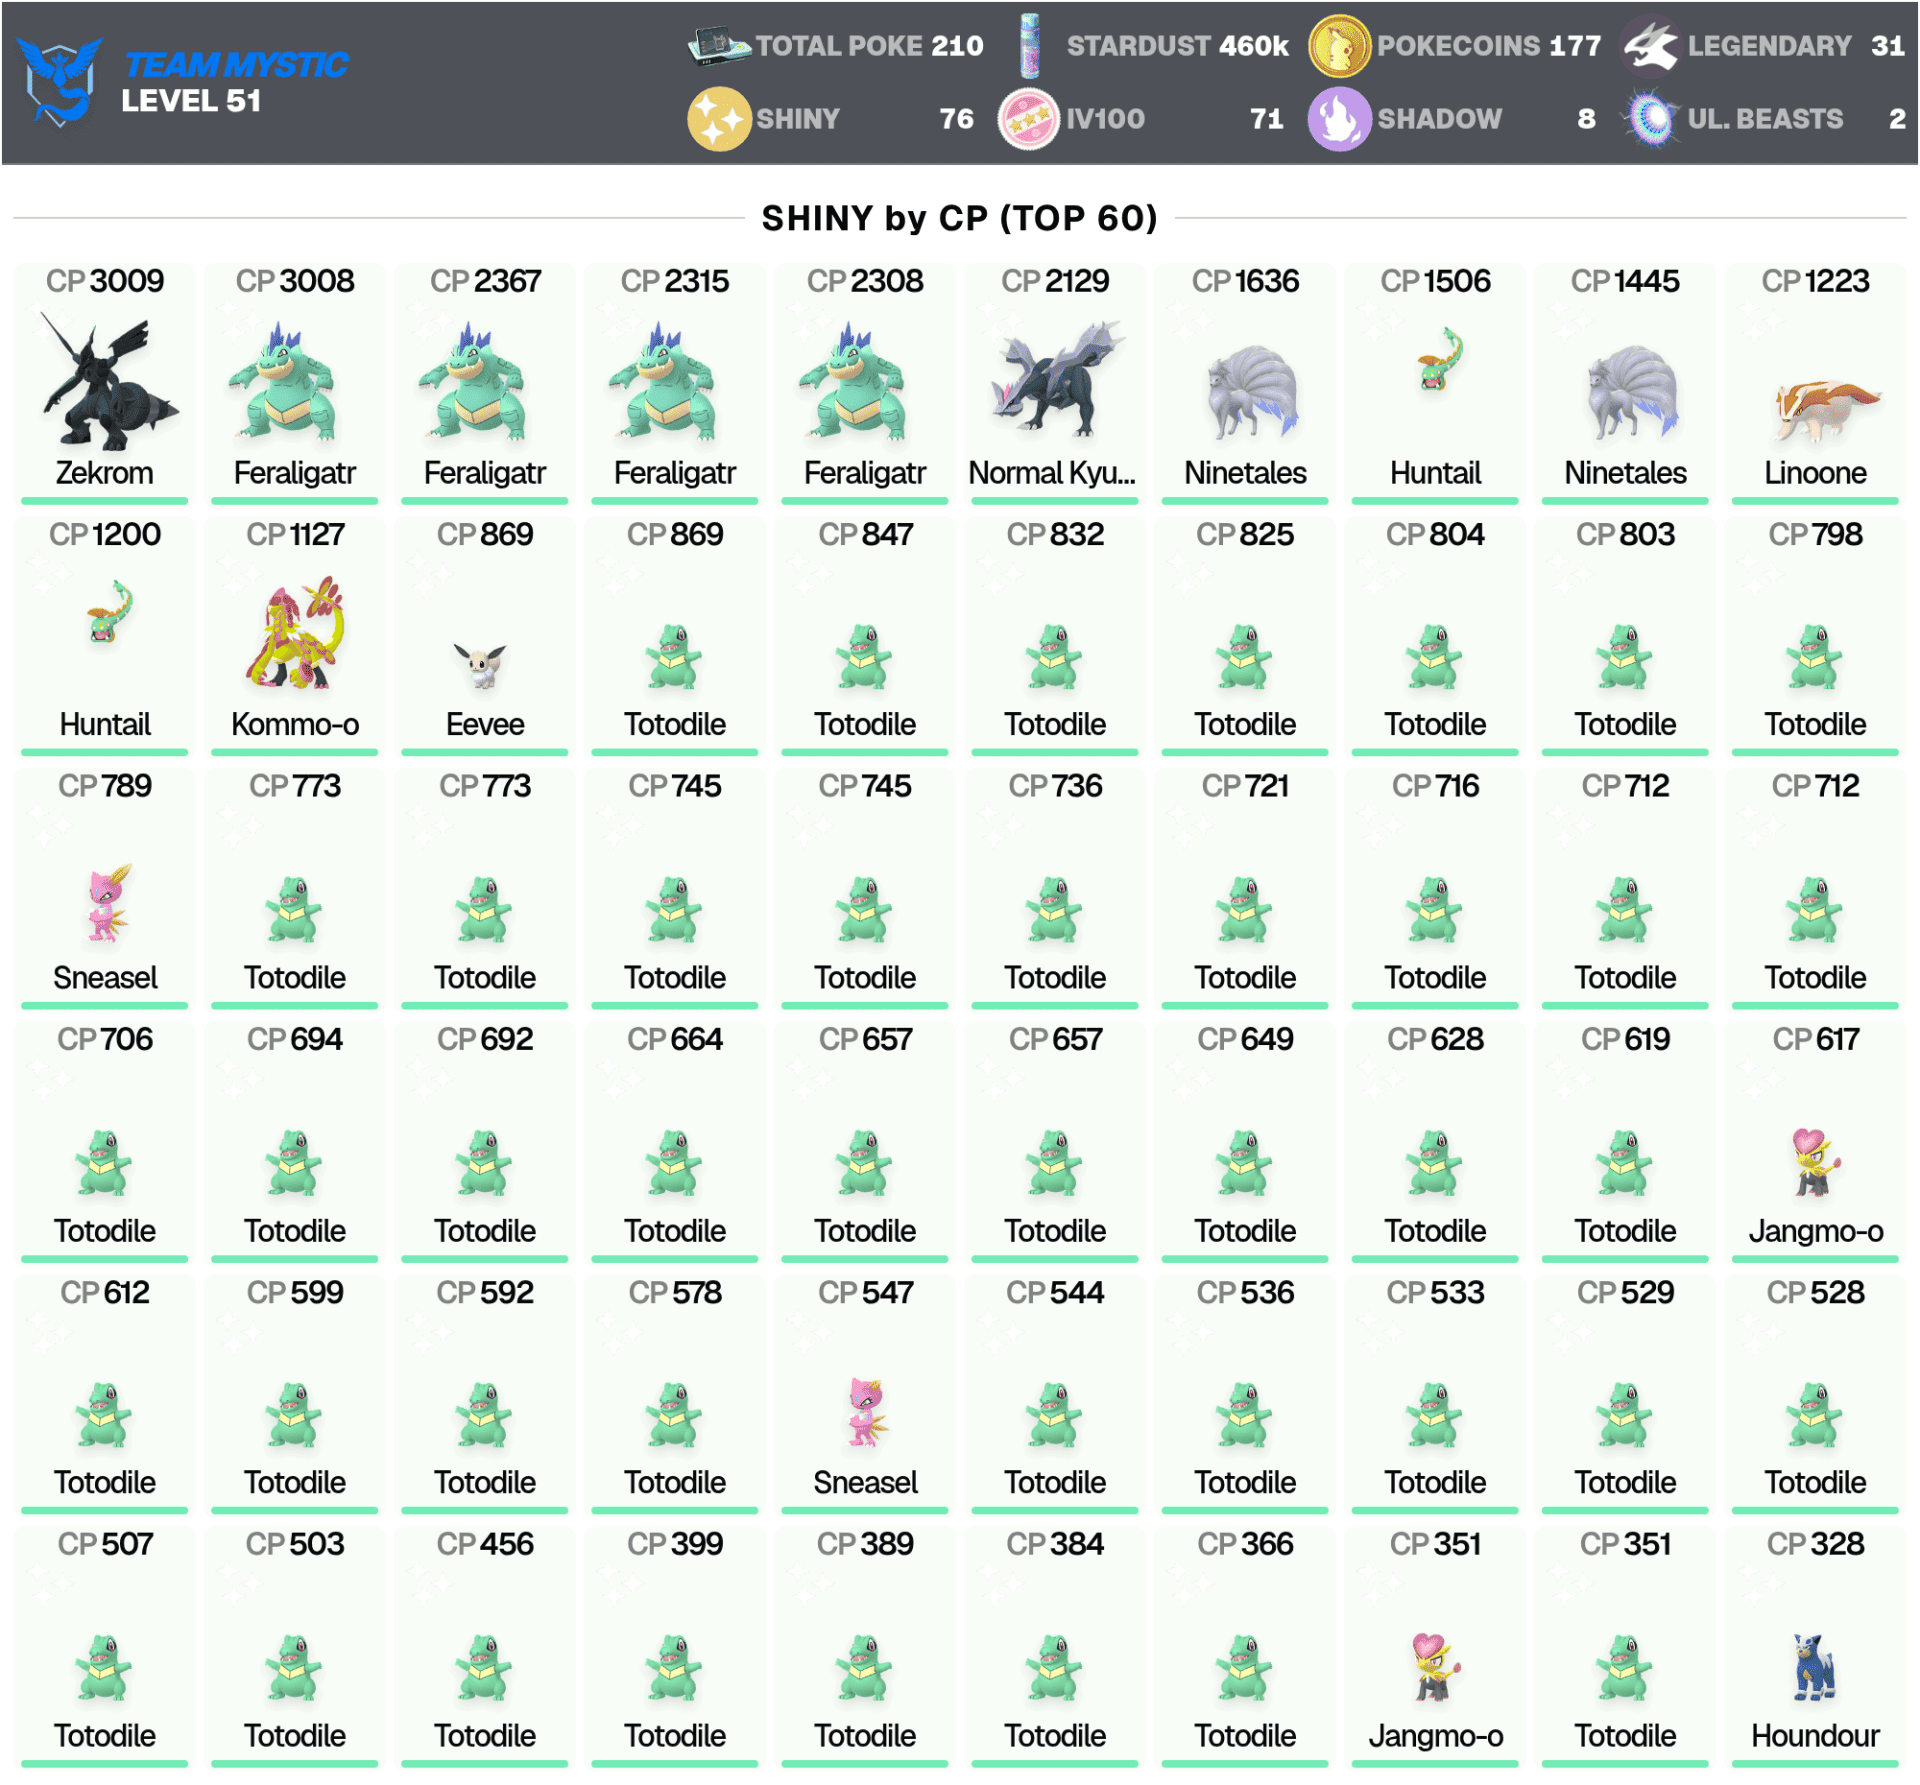
Task: Click the Ultra Beasts wormhole icon
Action: (1650, 119)
